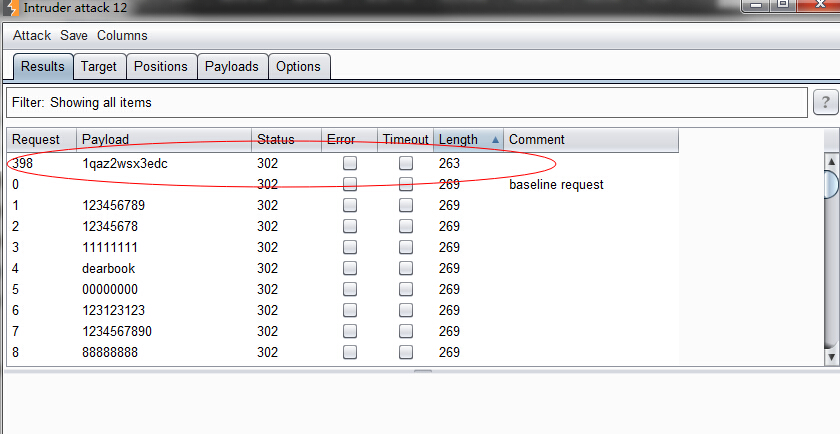Open the Save menu
Viewport: 840px width, 434px height.
73,35
